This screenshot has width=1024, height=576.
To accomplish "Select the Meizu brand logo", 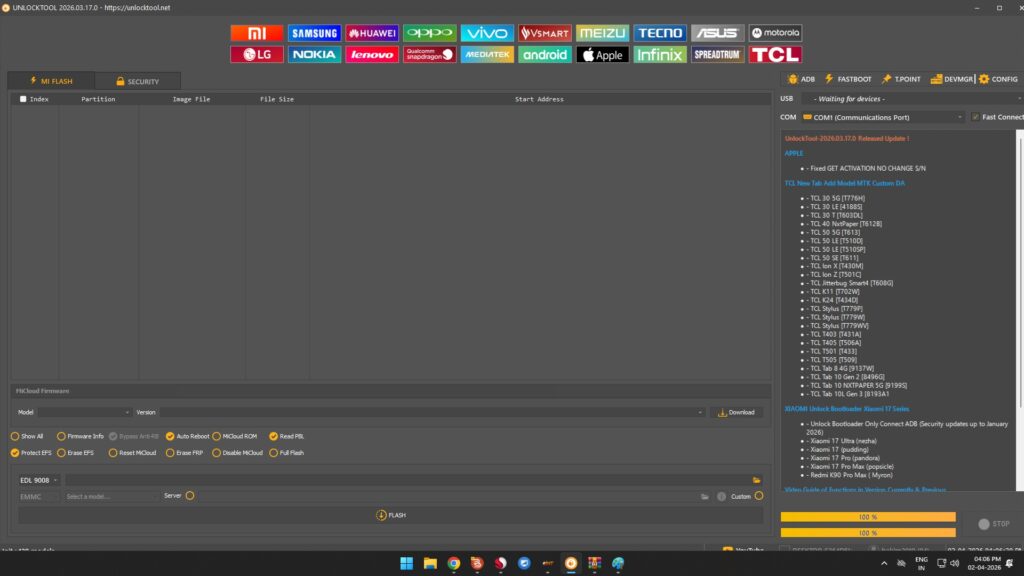I will (x=602, y=33).
